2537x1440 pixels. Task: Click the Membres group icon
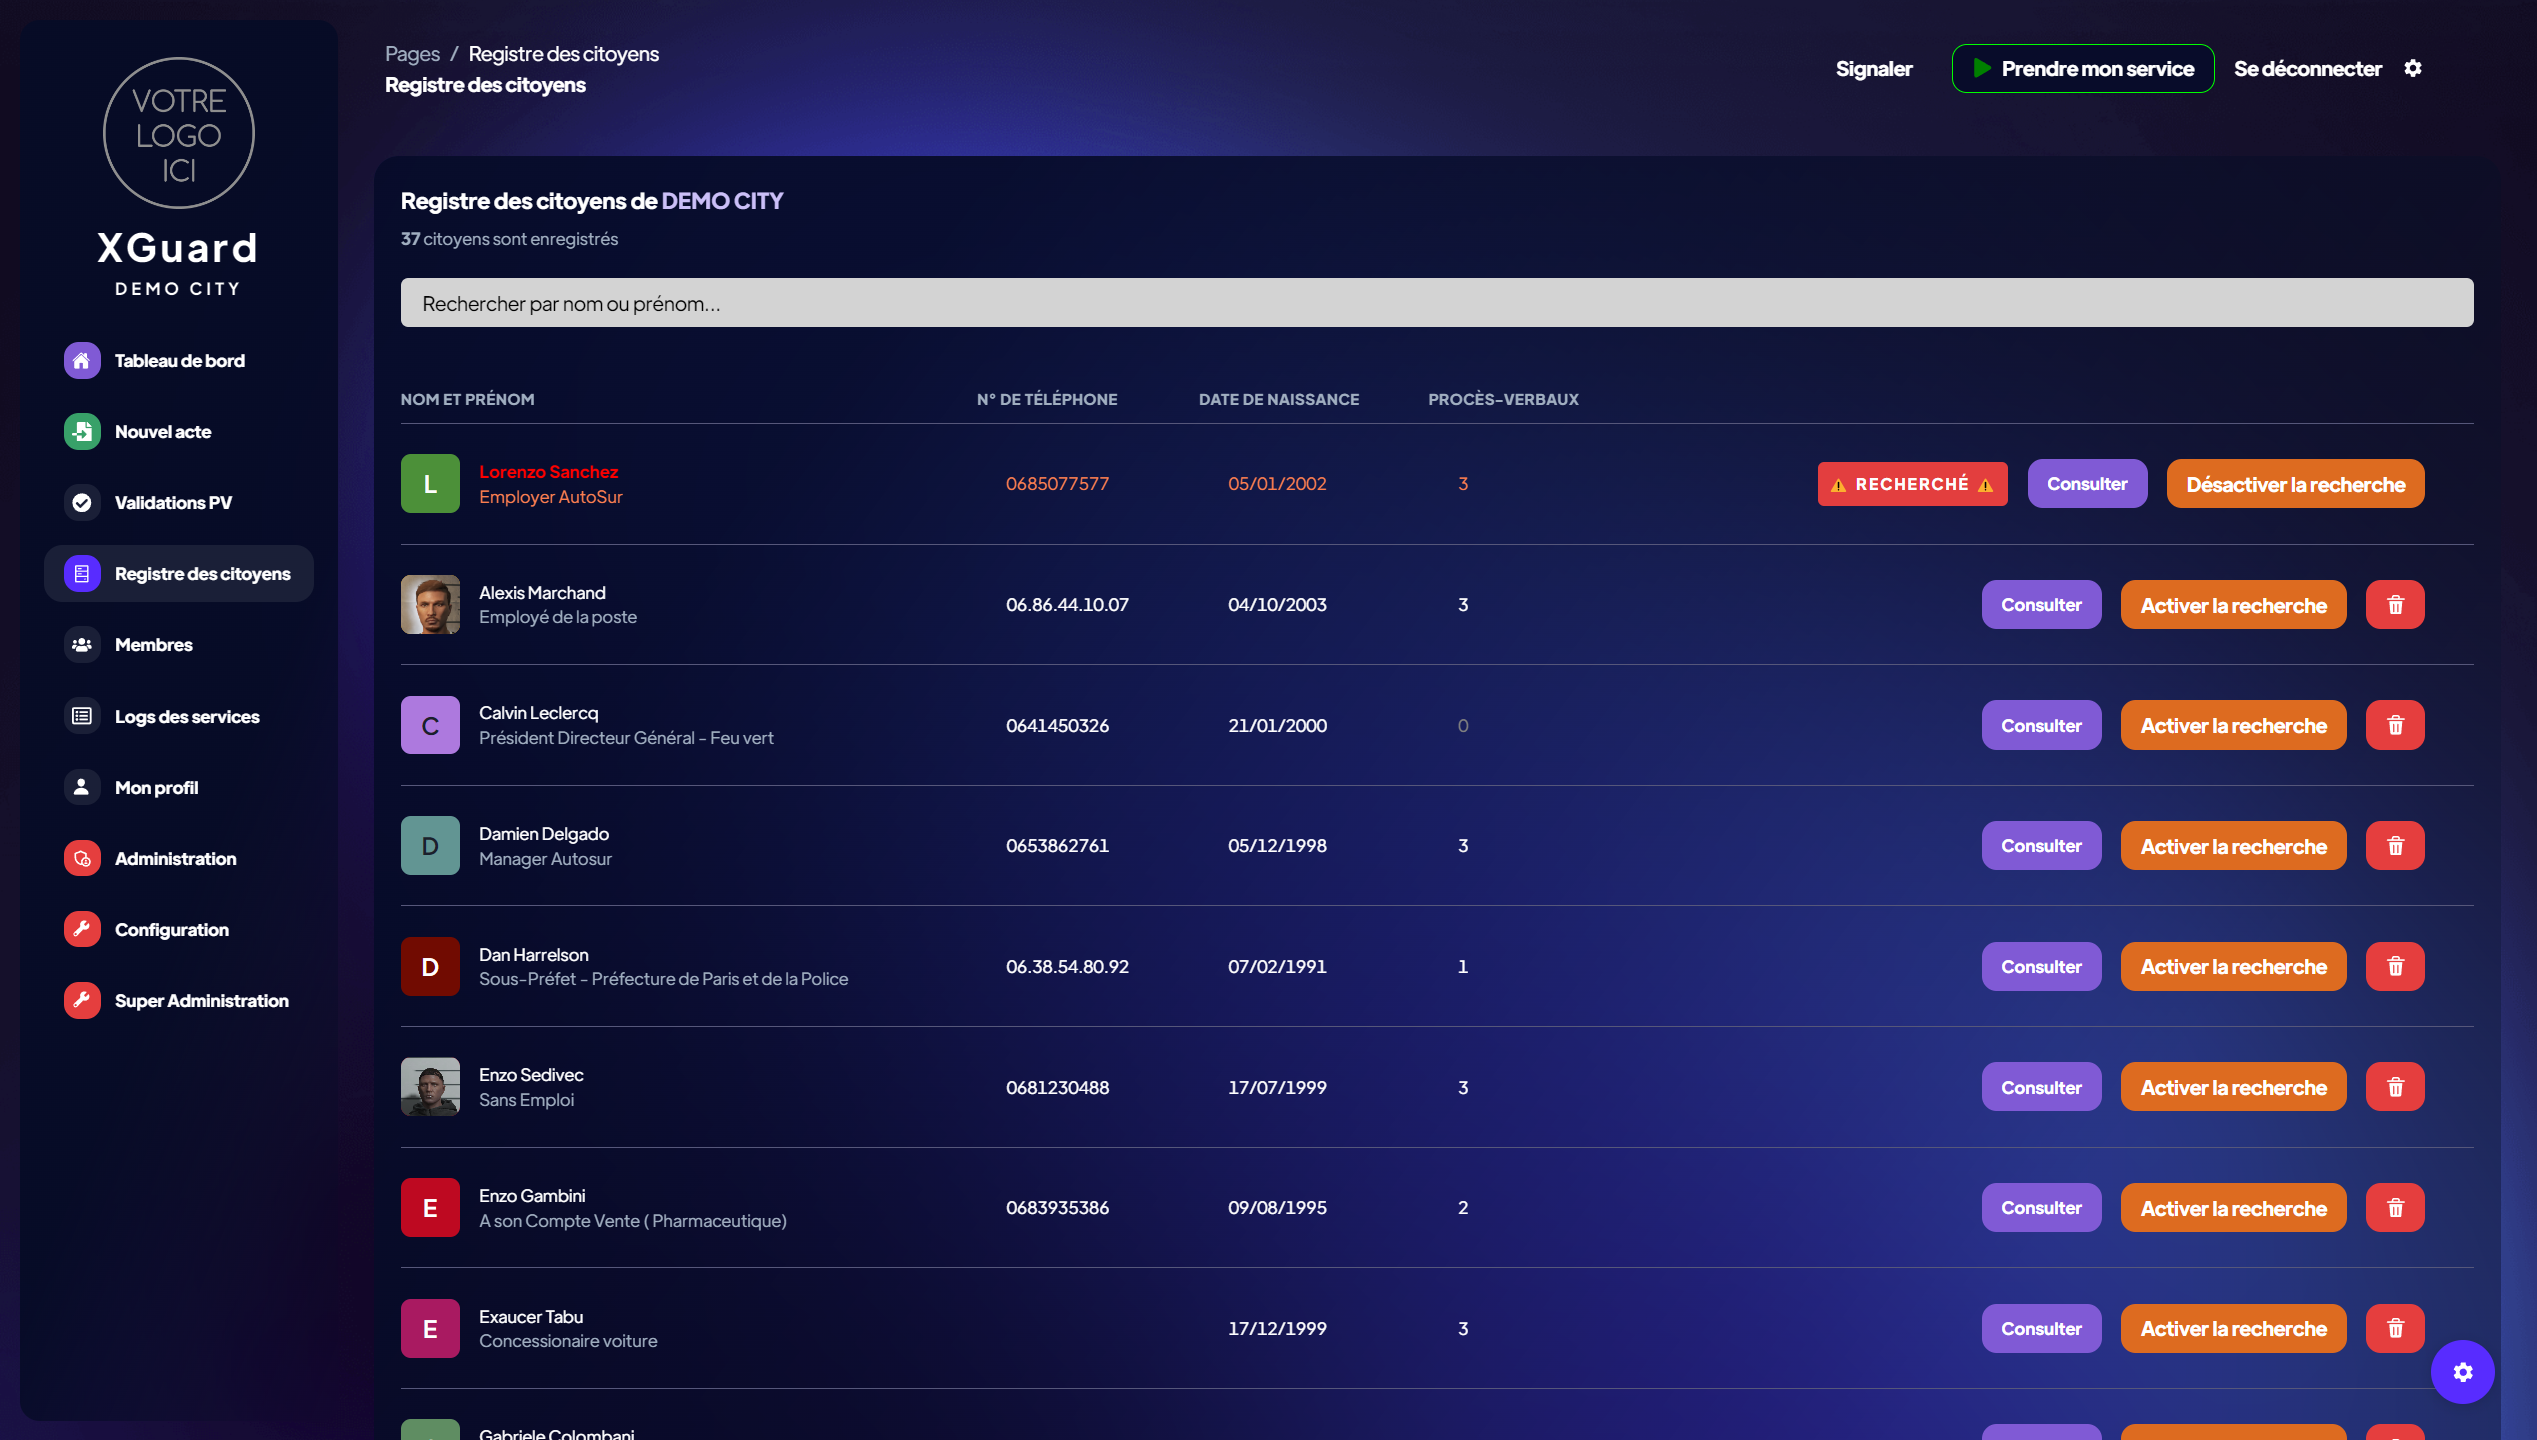click(82, 645)
